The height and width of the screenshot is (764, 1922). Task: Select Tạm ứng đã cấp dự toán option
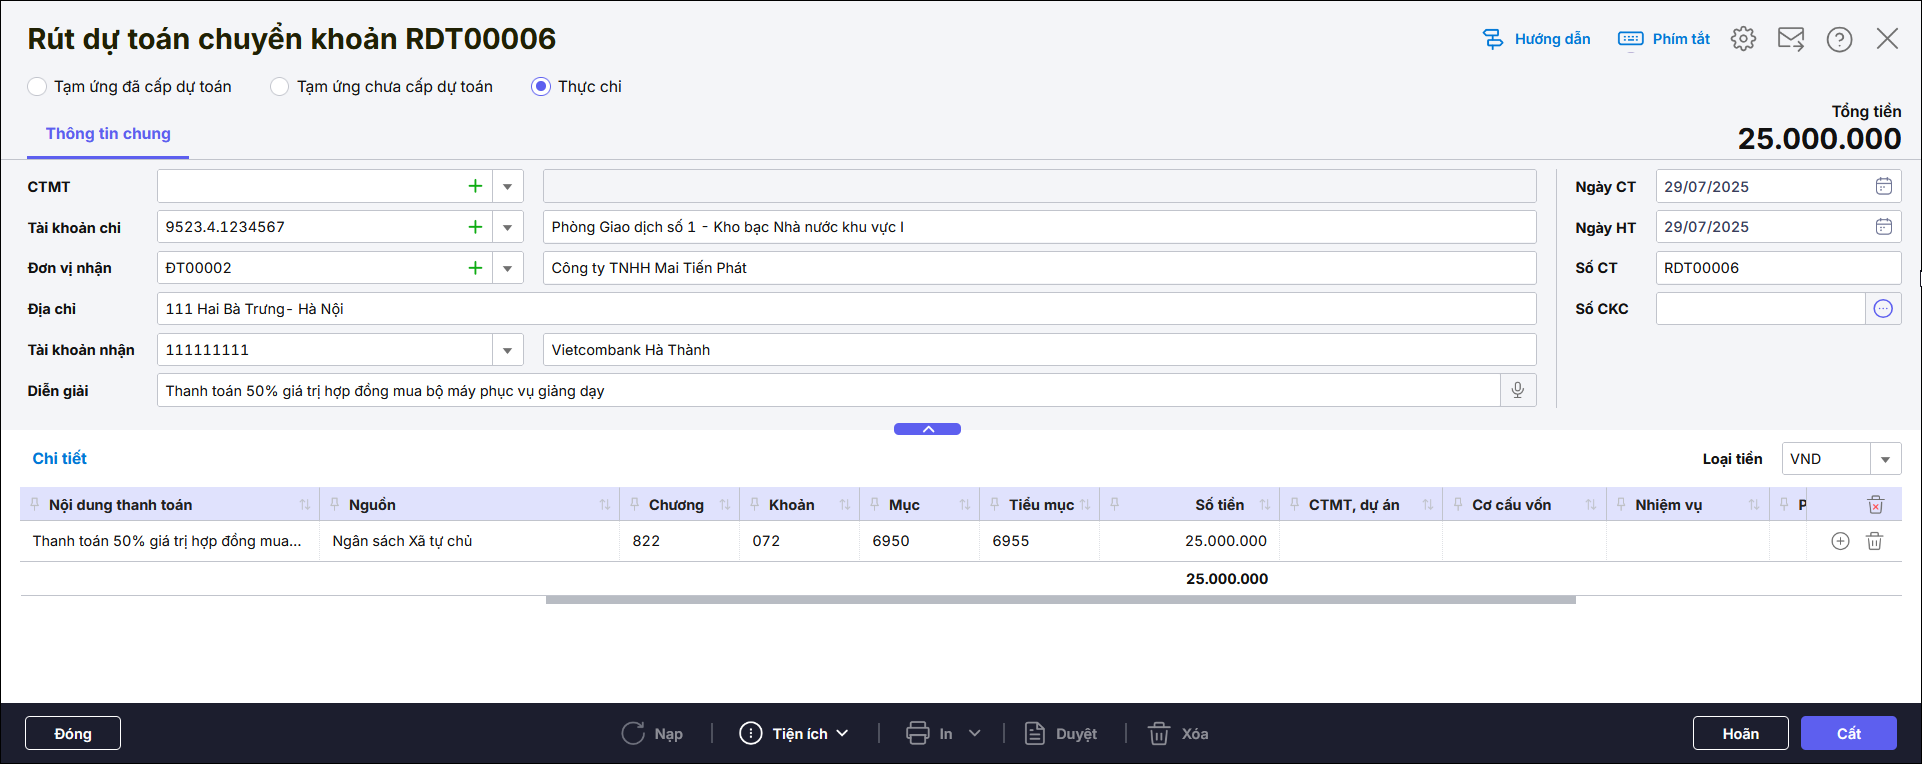click(38, 87)
